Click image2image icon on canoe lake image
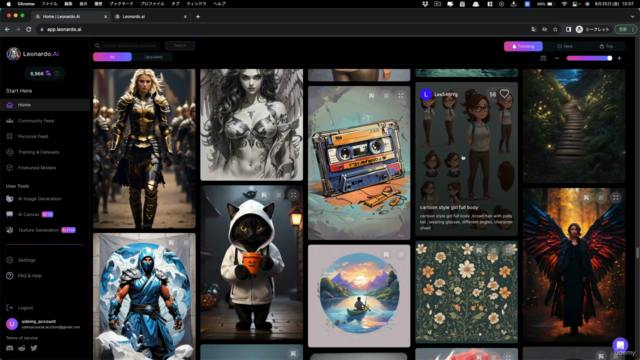The image size is (640, 360). 386,254
